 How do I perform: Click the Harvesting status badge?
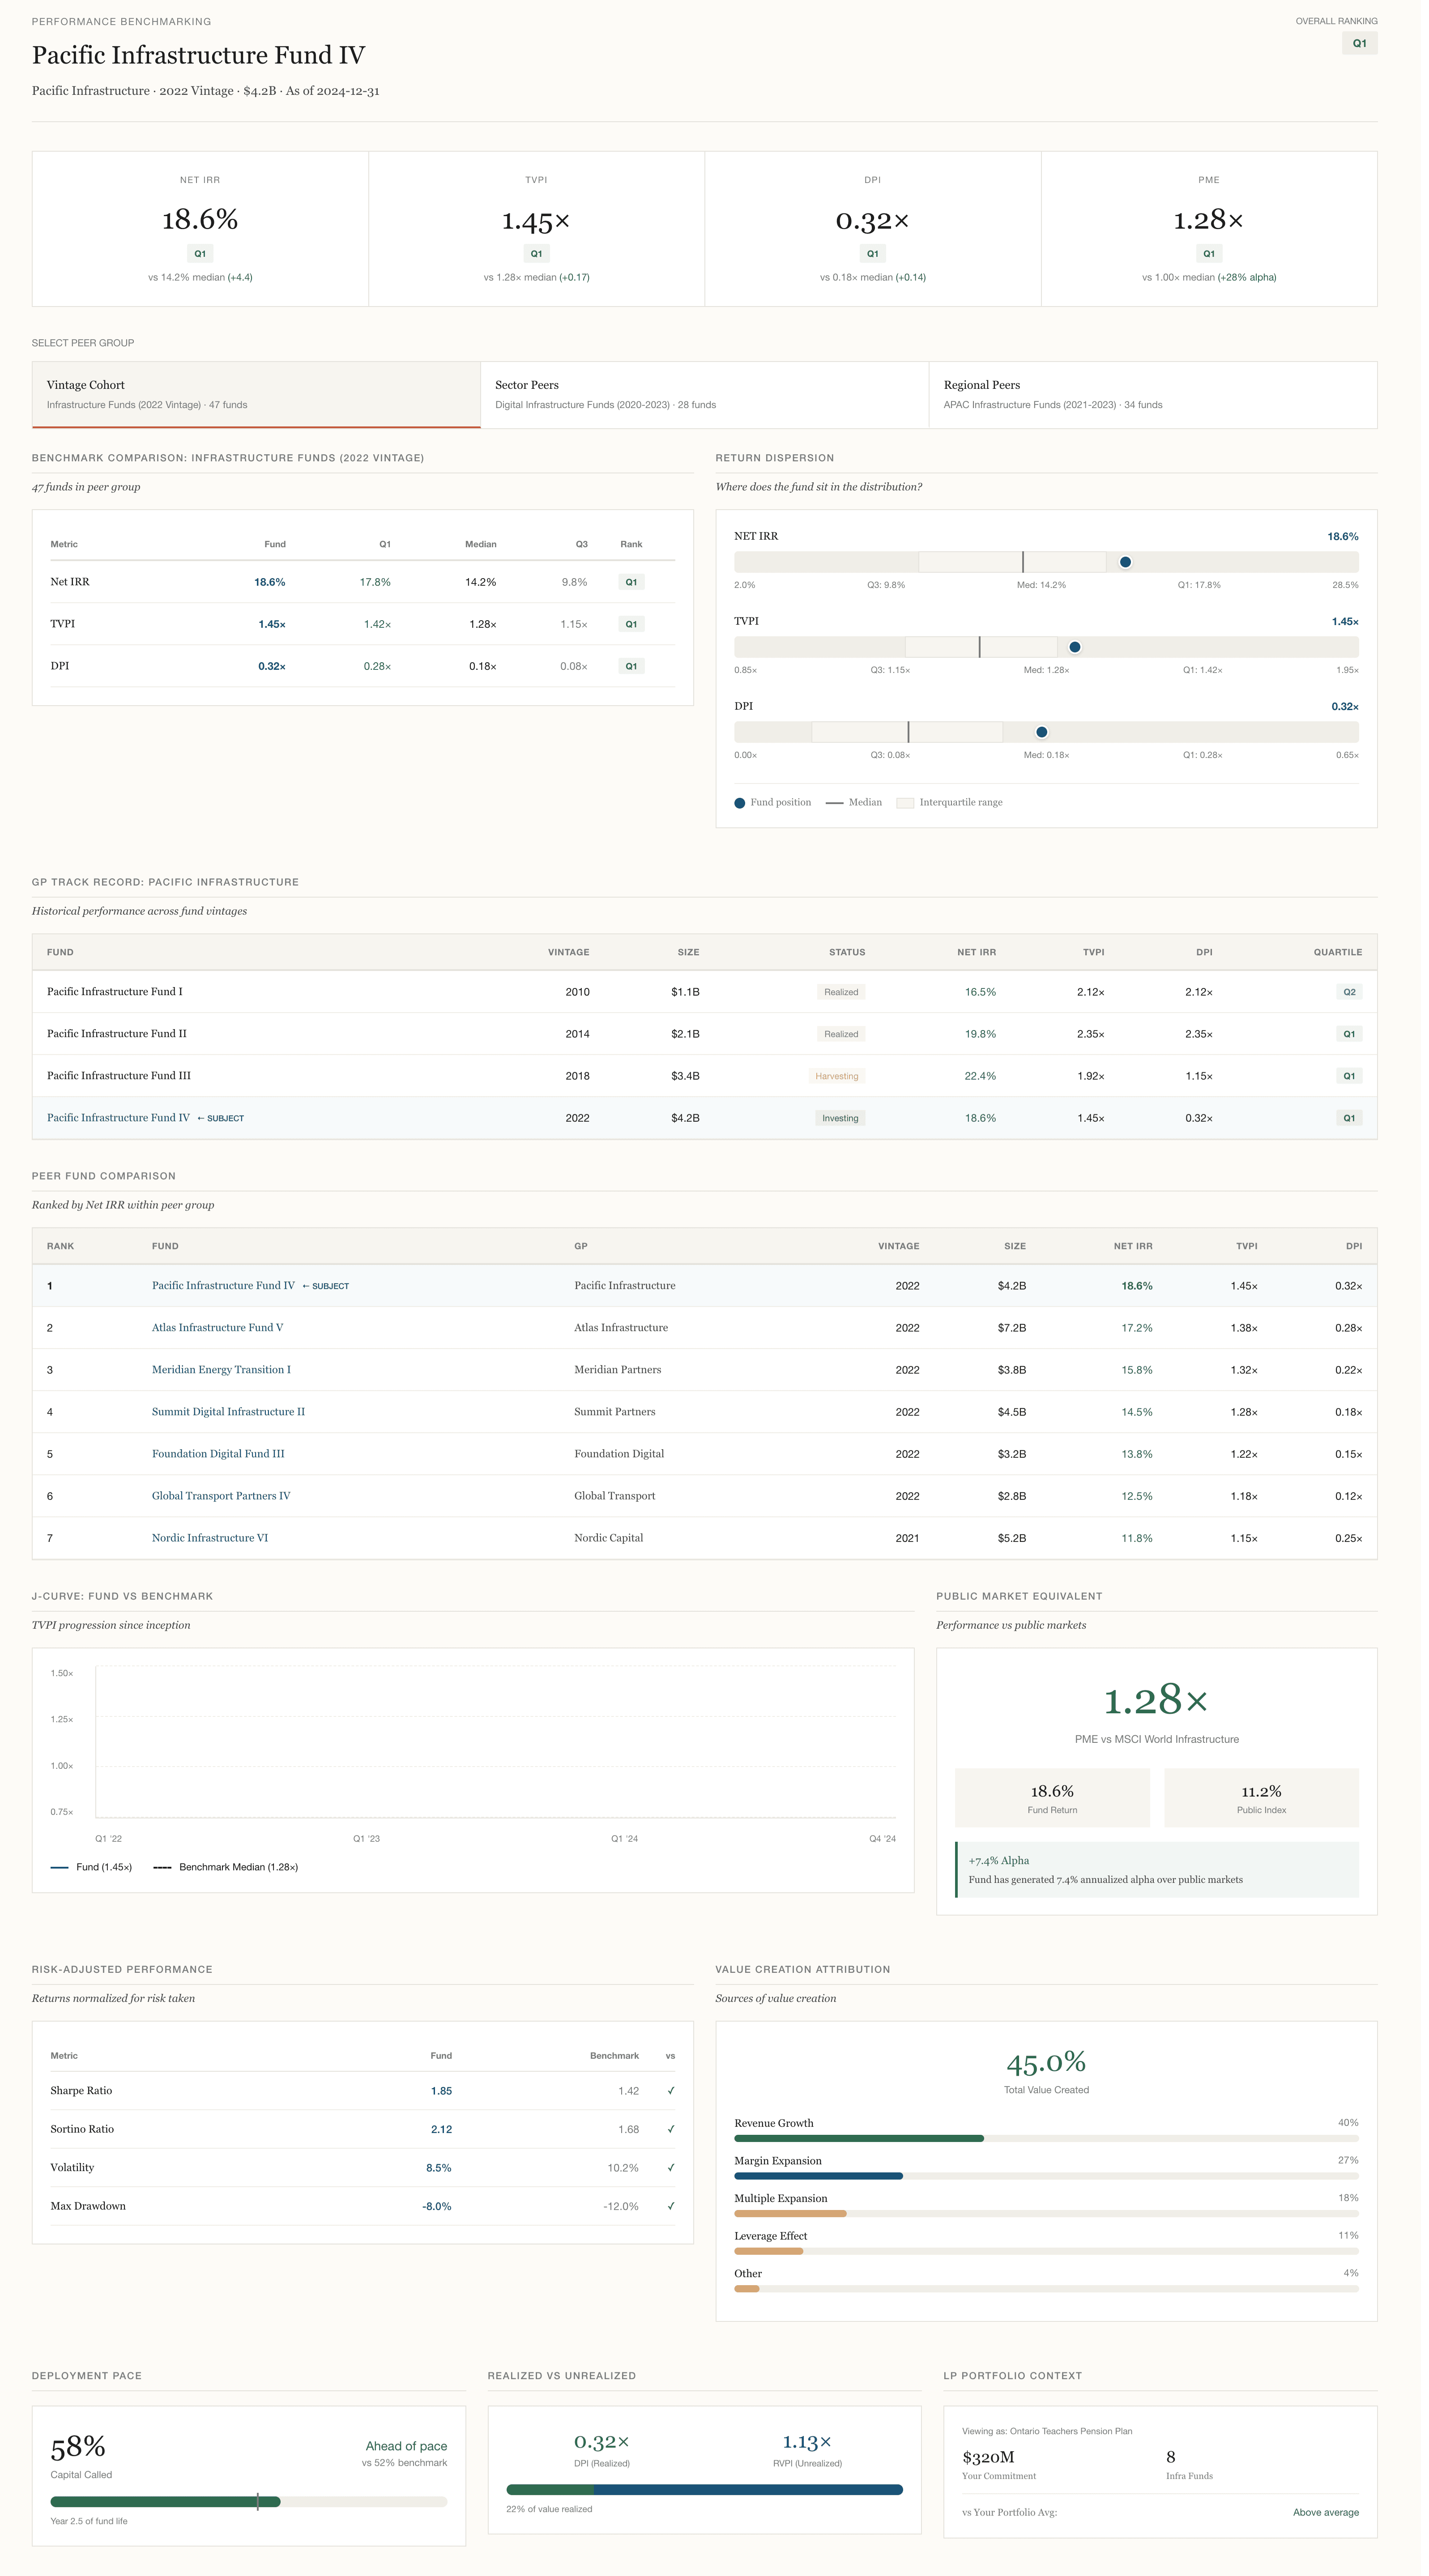(836, 1076)
